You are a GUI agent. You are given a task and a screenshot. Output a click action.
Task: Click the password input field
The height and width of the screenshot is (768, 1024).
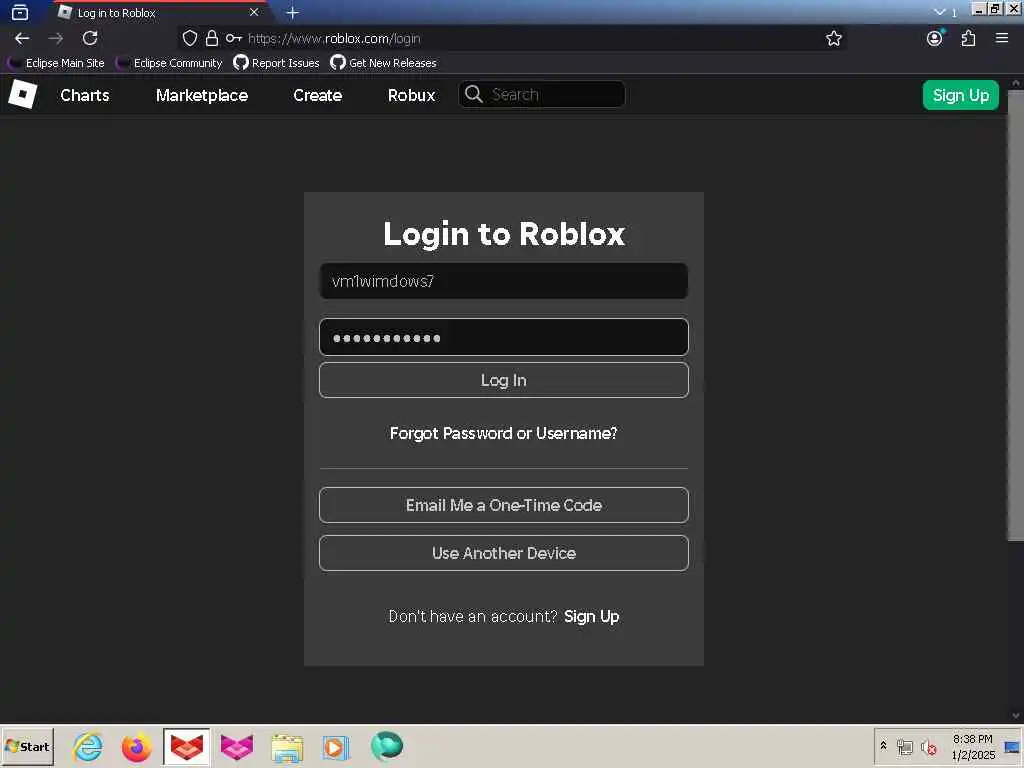point(504,338)
